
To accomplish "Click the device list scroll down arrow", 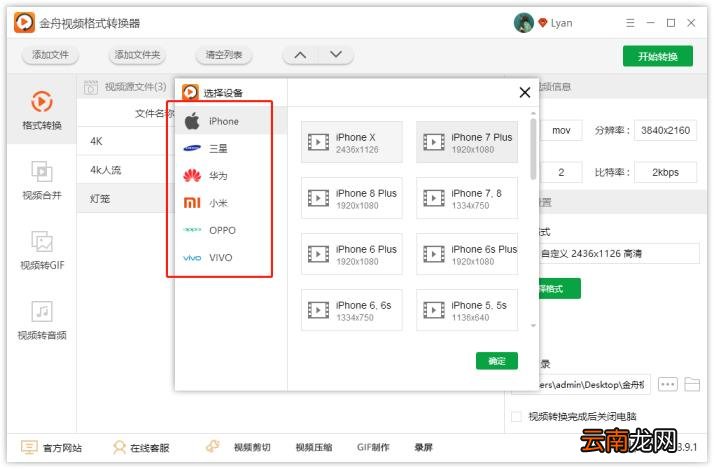I will click(533, 326).
